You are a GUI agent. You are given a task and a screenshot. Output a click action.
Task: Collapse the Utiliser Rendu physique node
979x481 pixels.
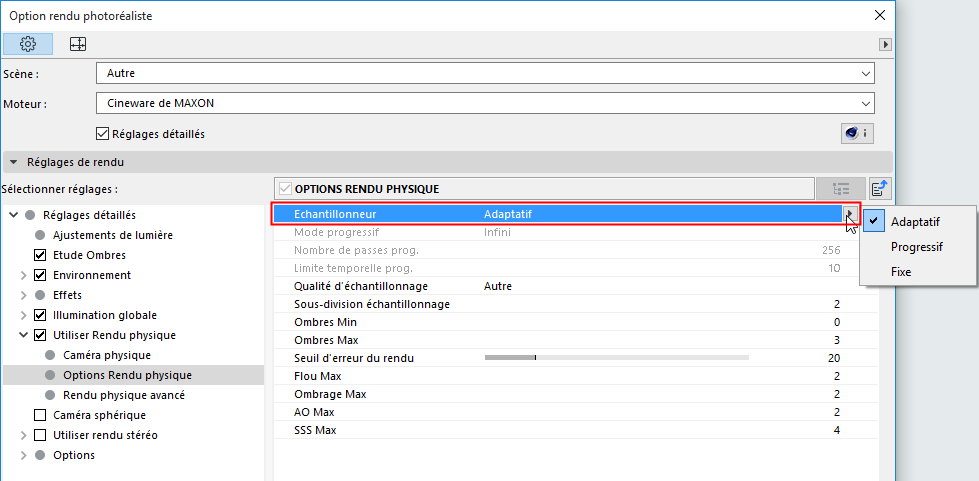tap(24, 335)
